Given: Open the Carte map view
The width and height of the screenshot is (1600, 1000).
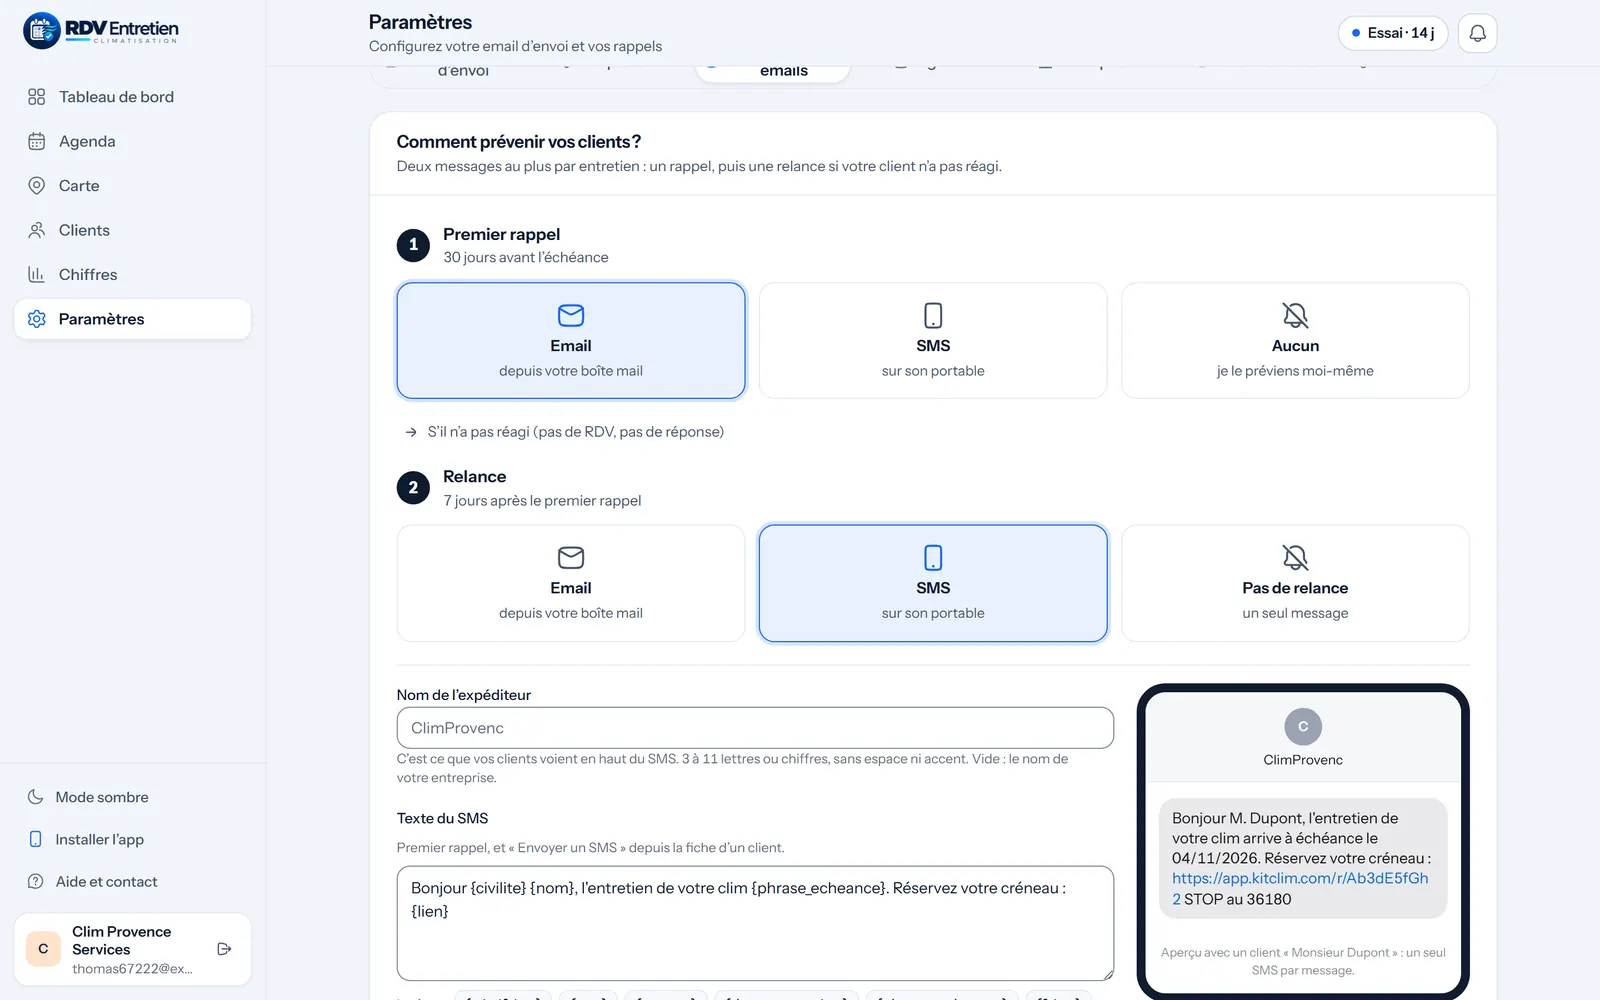Looking at the screenshot, I should (132, 186).
